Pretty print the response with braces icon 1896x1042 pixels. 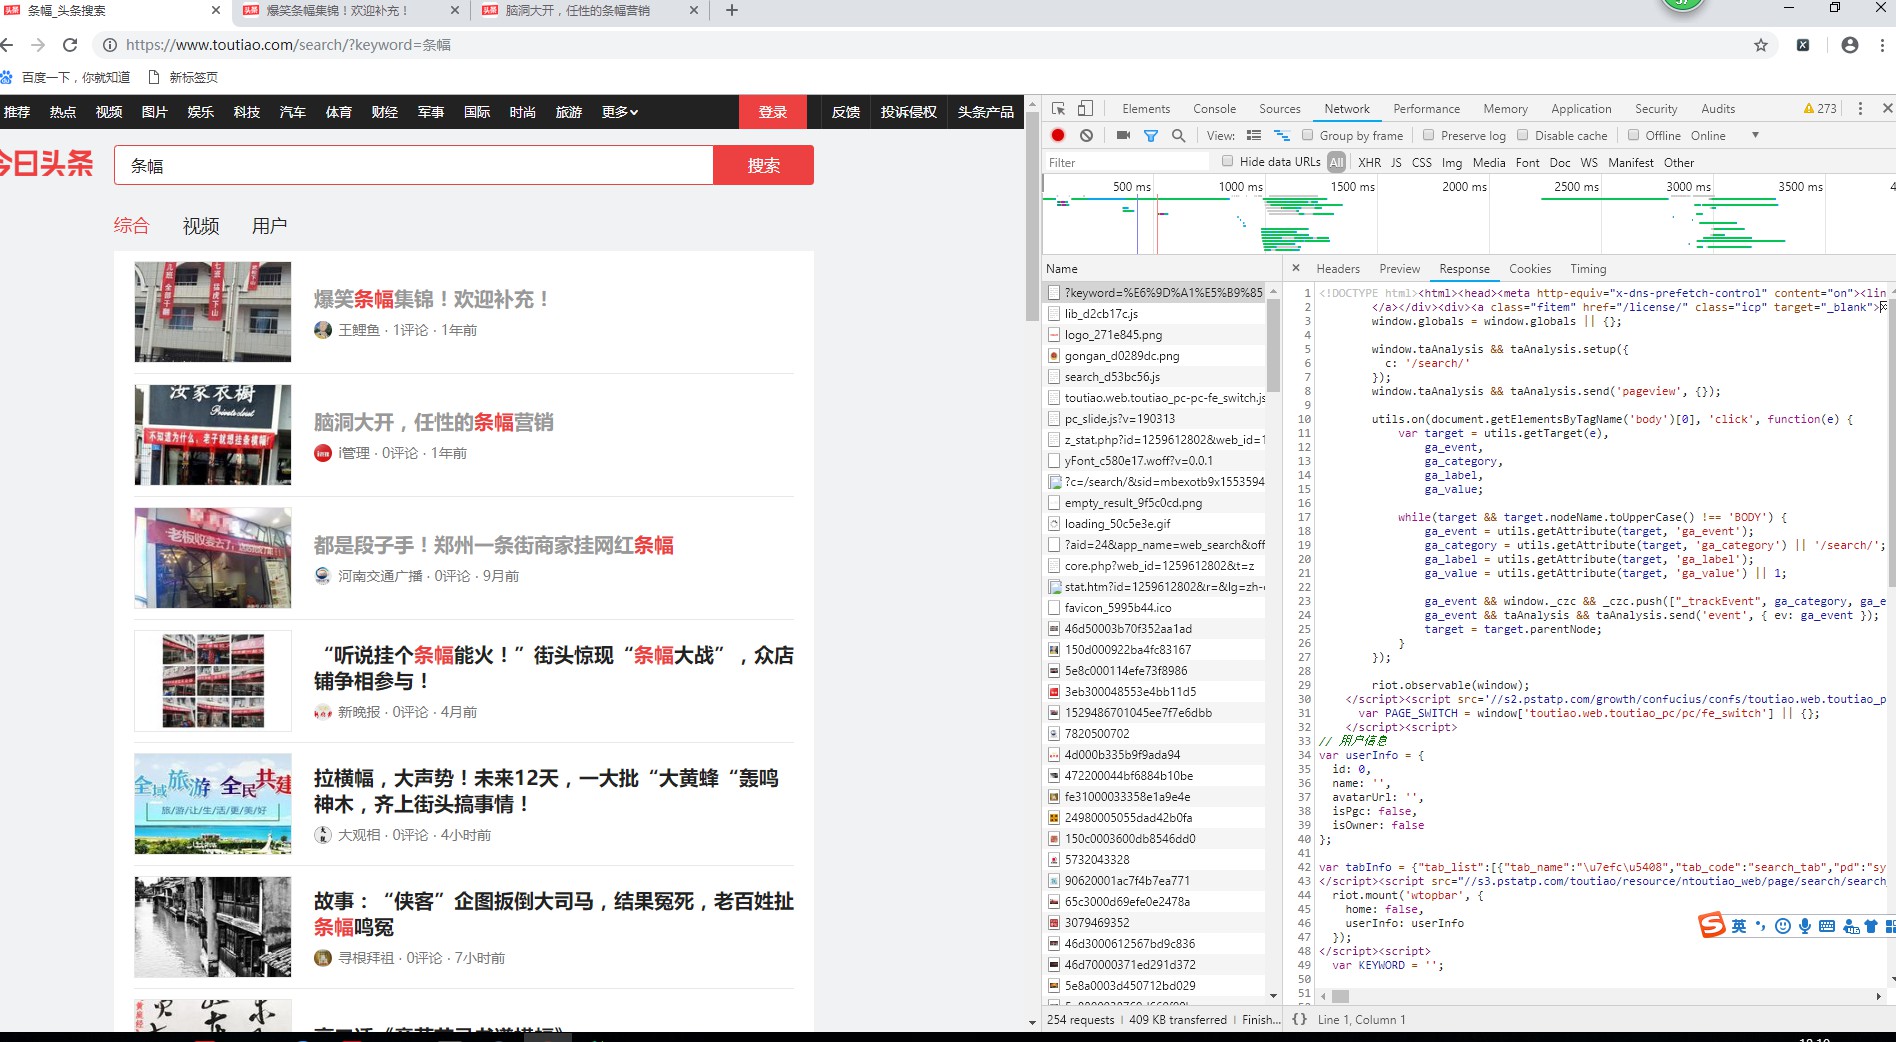(x=1299, y=1019)
